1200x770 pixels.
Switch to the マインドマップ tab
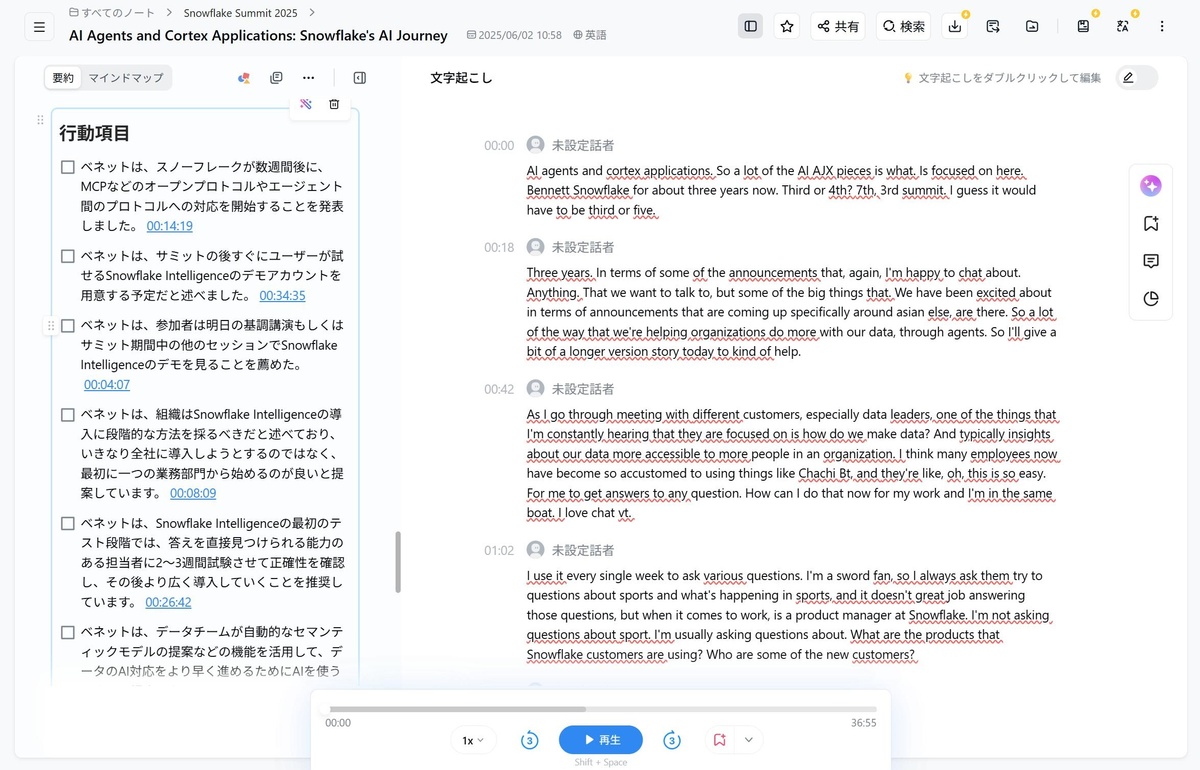pyautogui.click(x=126, y=77)
